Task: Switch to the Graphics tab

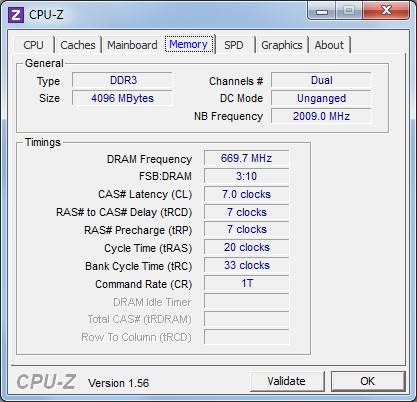Action: [x=282, y=45]
